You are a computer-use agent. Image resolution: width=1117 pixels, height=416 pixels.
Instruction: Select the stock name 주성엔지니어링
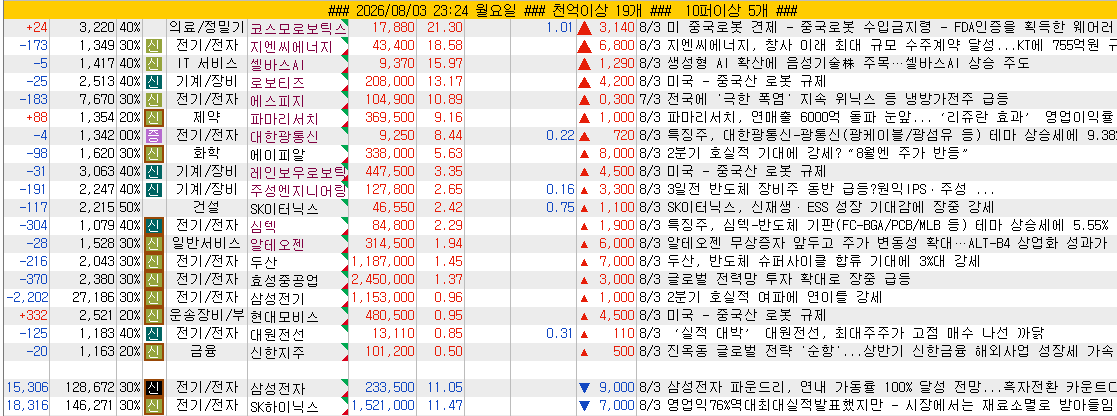point(298,190)
